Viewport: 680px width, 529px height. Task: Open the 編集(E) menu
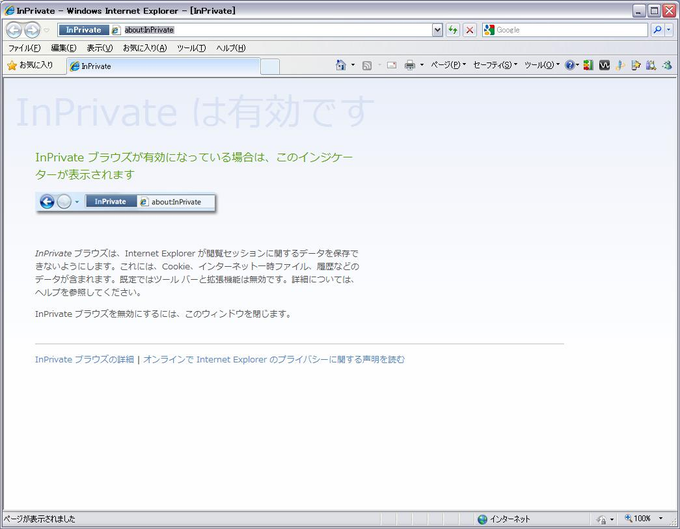tap(64, 48)
